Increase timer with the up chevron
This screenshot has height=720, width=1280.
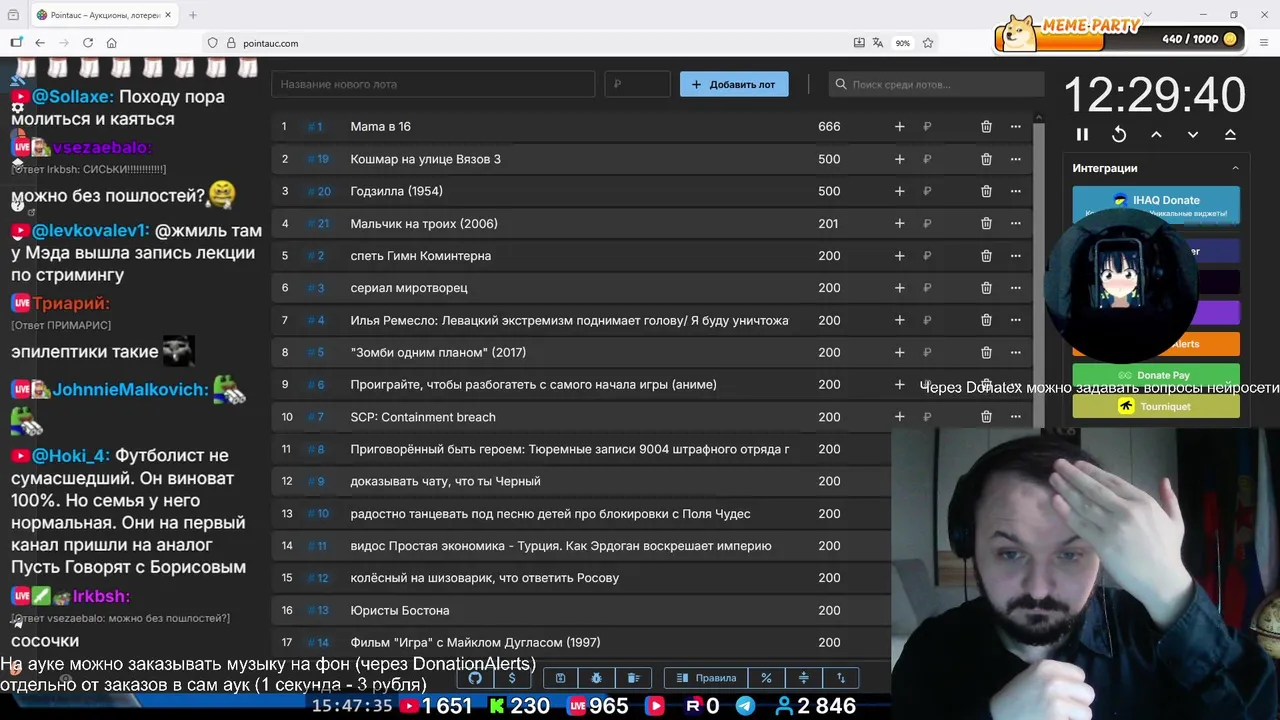click(x=1156, y=134)
